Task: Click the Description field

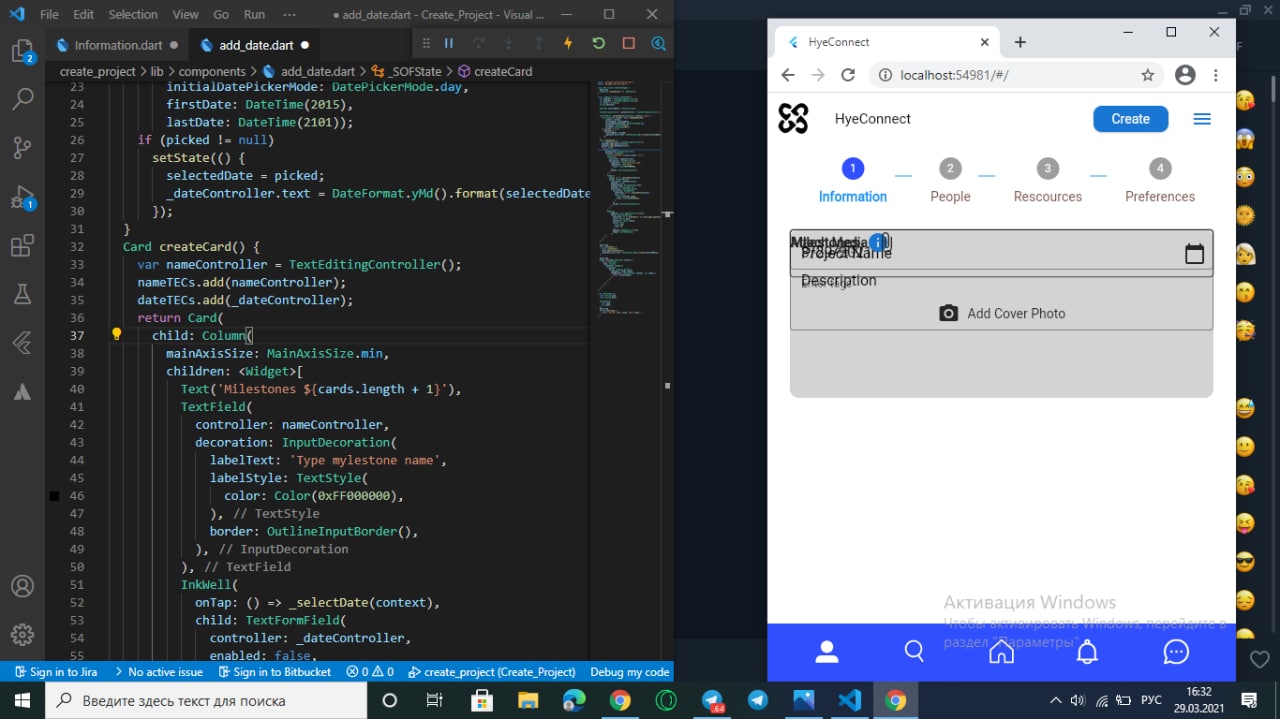Action: pos(839,281)
